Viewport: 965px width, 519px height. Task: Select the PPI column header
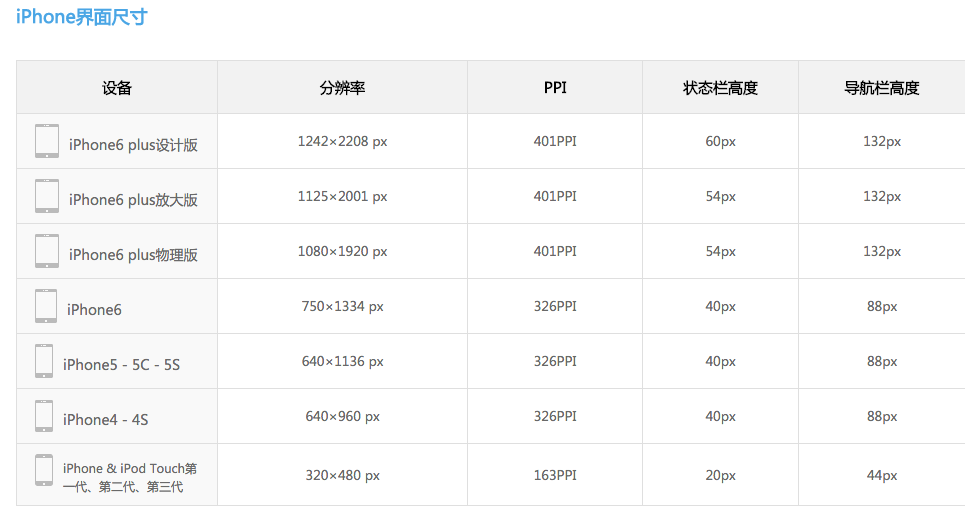555,87
